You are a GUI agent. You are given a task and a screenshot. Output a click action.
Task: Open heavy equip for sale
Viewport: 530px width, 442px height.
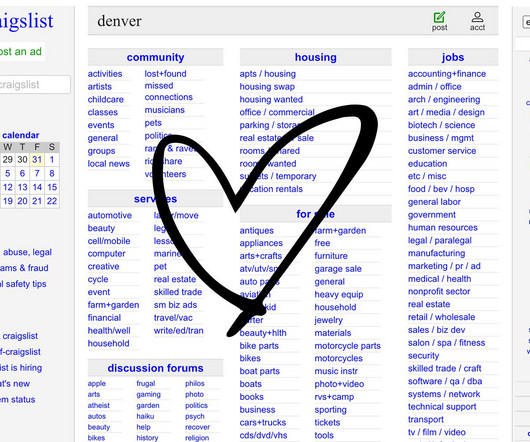339,294
